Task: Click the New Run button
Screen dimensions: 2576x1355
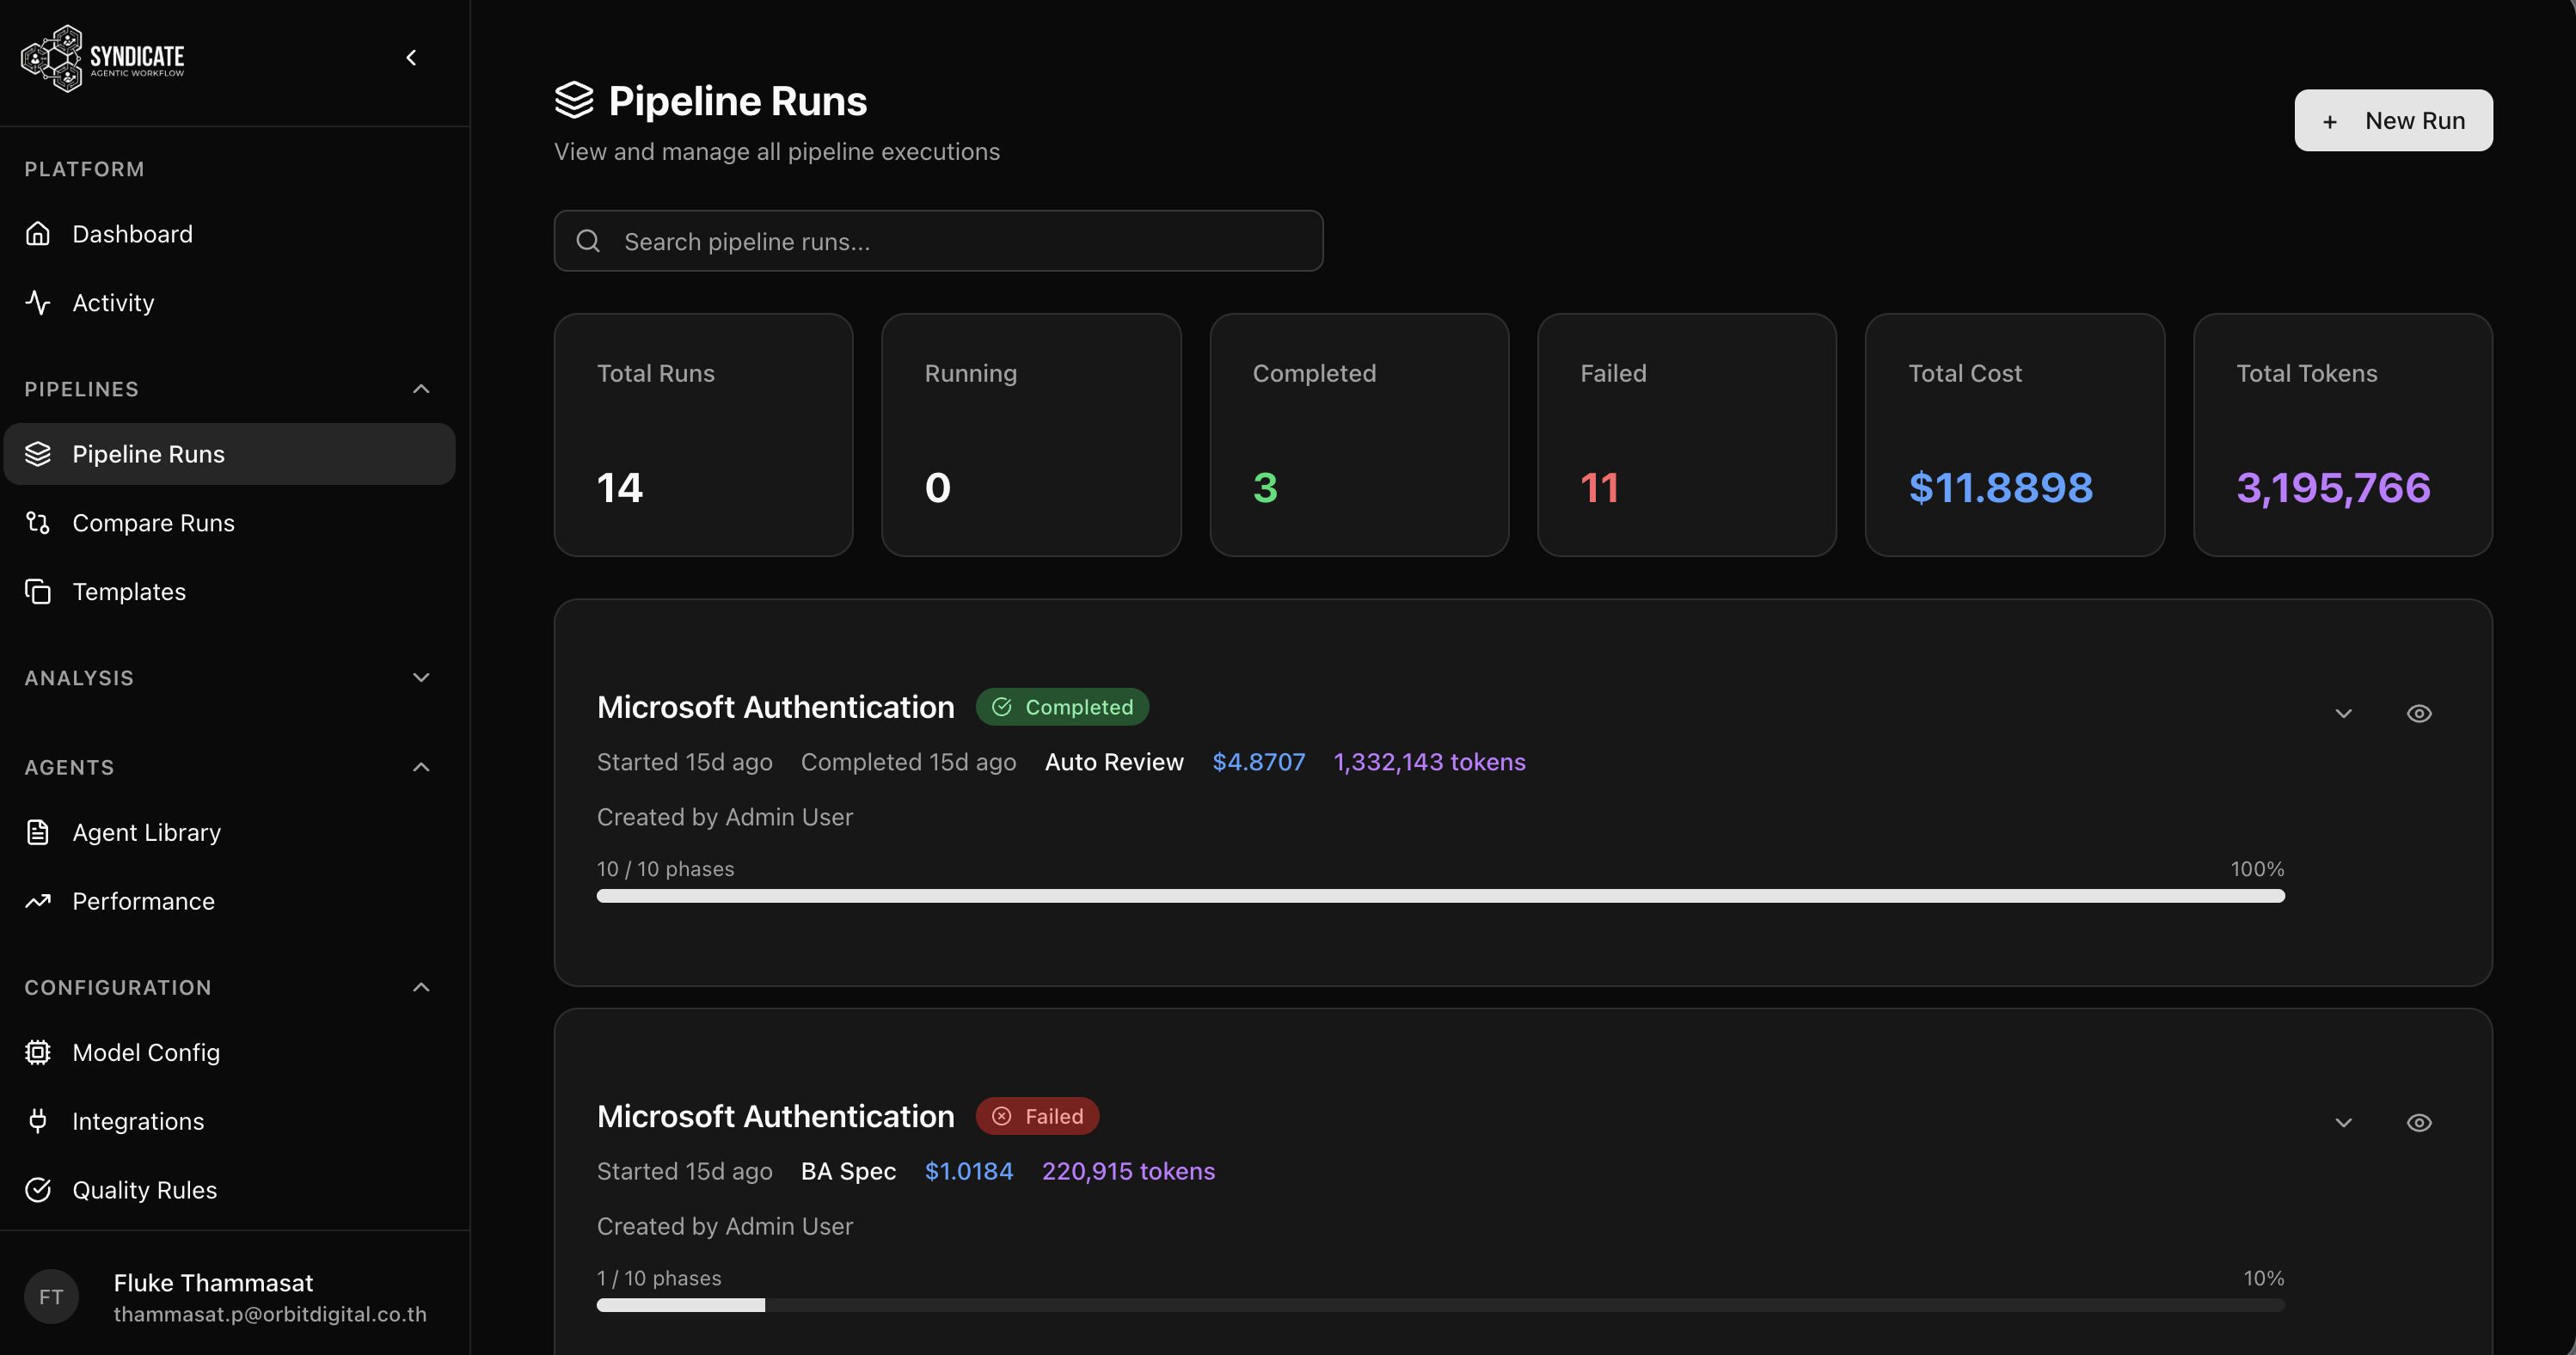Action: [2392, 120]
